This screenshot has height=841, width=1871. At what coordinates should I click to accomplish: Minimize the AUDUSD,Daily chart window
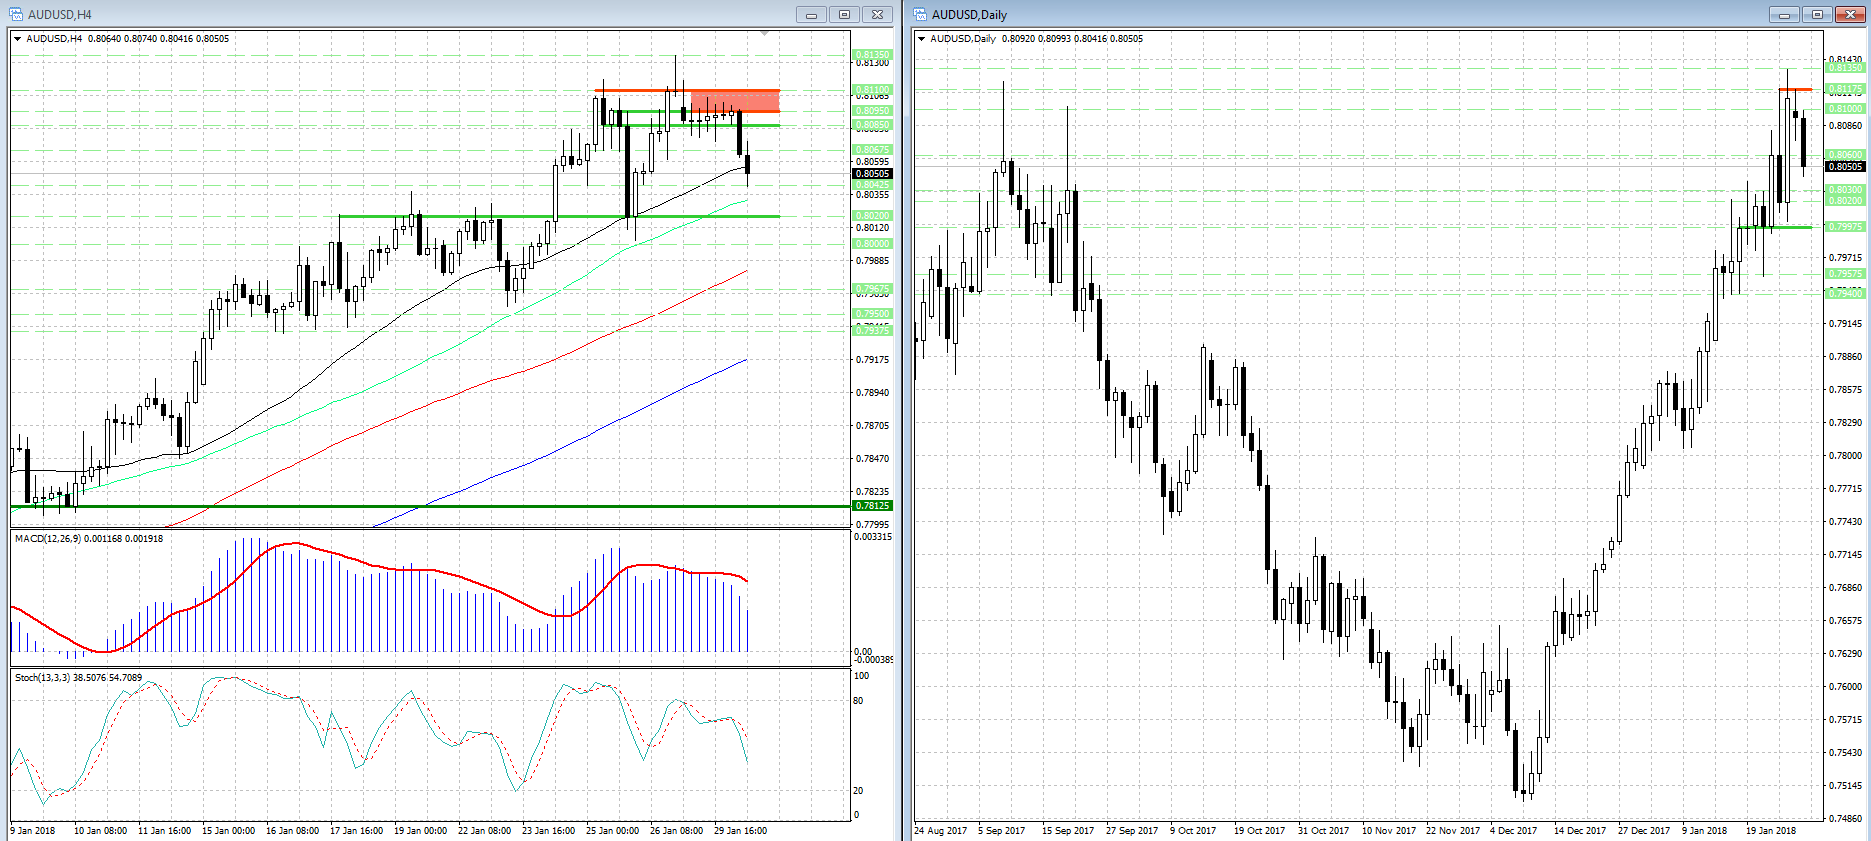1783,14
